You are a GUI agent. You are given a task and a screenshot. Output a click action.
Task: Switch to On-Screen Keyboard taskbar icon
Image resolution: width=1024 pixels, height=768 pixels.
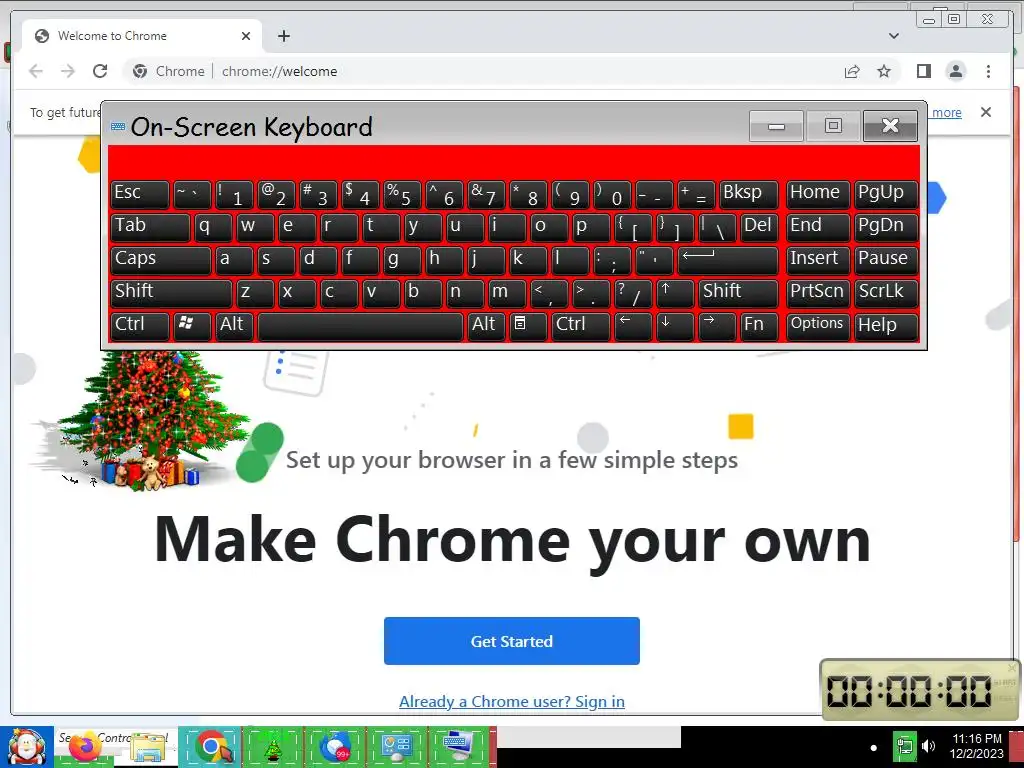pos(458,747)
